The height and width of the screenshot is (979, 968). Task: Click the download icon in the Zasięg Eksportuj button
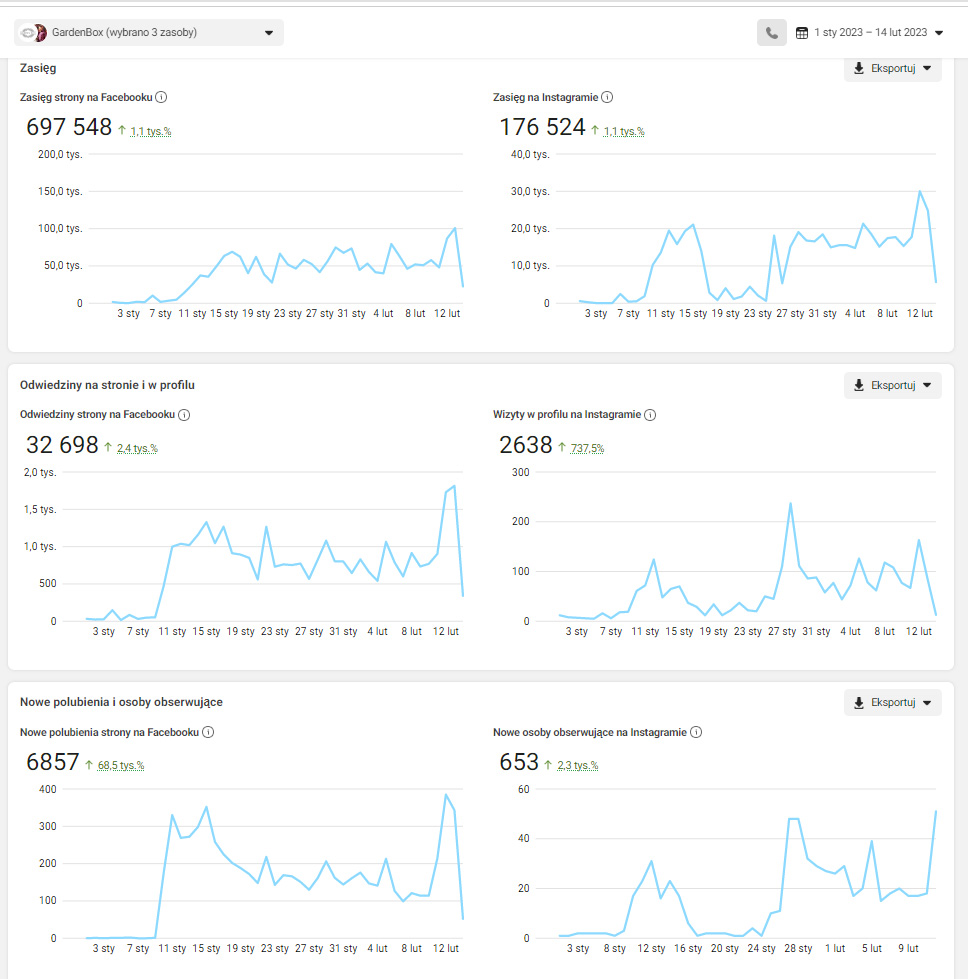coord(859,68)
